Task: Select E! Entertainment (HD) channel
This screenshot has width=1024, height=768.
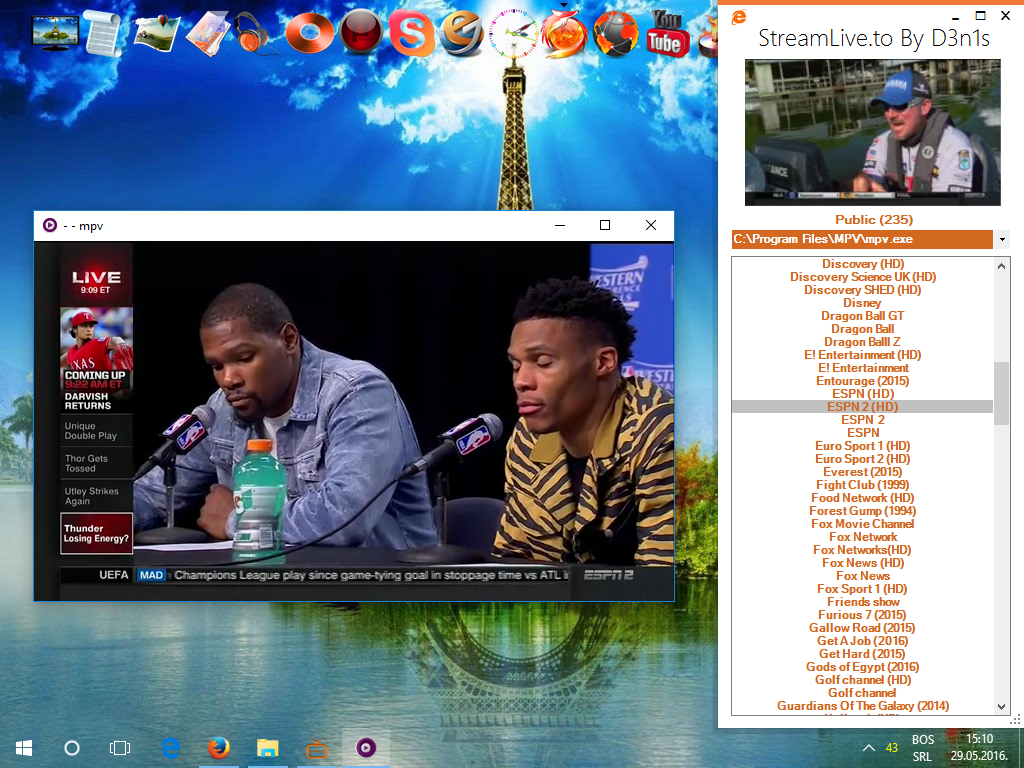Action: 863,355
